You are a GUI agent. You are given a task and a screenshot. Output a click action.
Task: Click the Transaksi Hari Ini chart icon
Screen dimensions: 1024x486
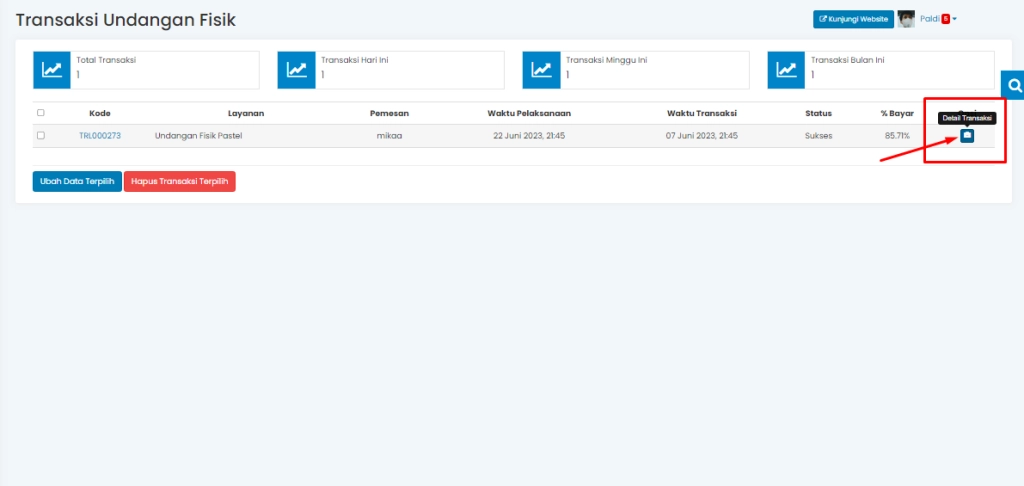pyautogui.click(x=296, y=70)
